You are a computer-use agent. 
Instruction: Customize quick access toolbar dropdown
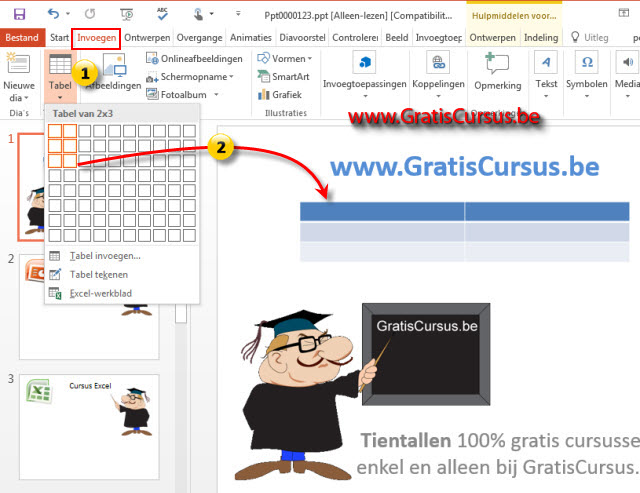[238, 14]
